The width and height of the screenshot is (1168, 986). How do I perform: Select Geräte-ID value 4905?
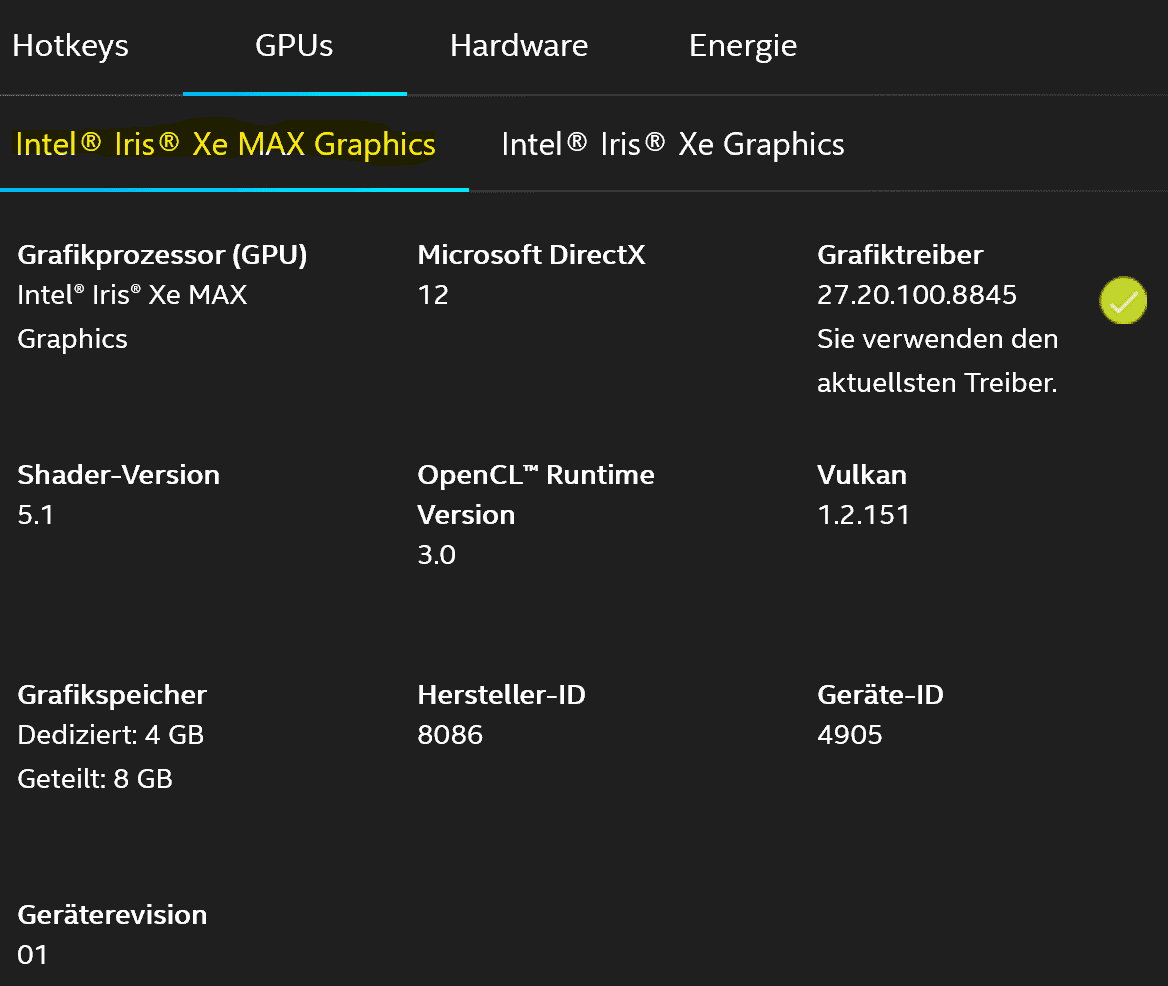(850, 735)
